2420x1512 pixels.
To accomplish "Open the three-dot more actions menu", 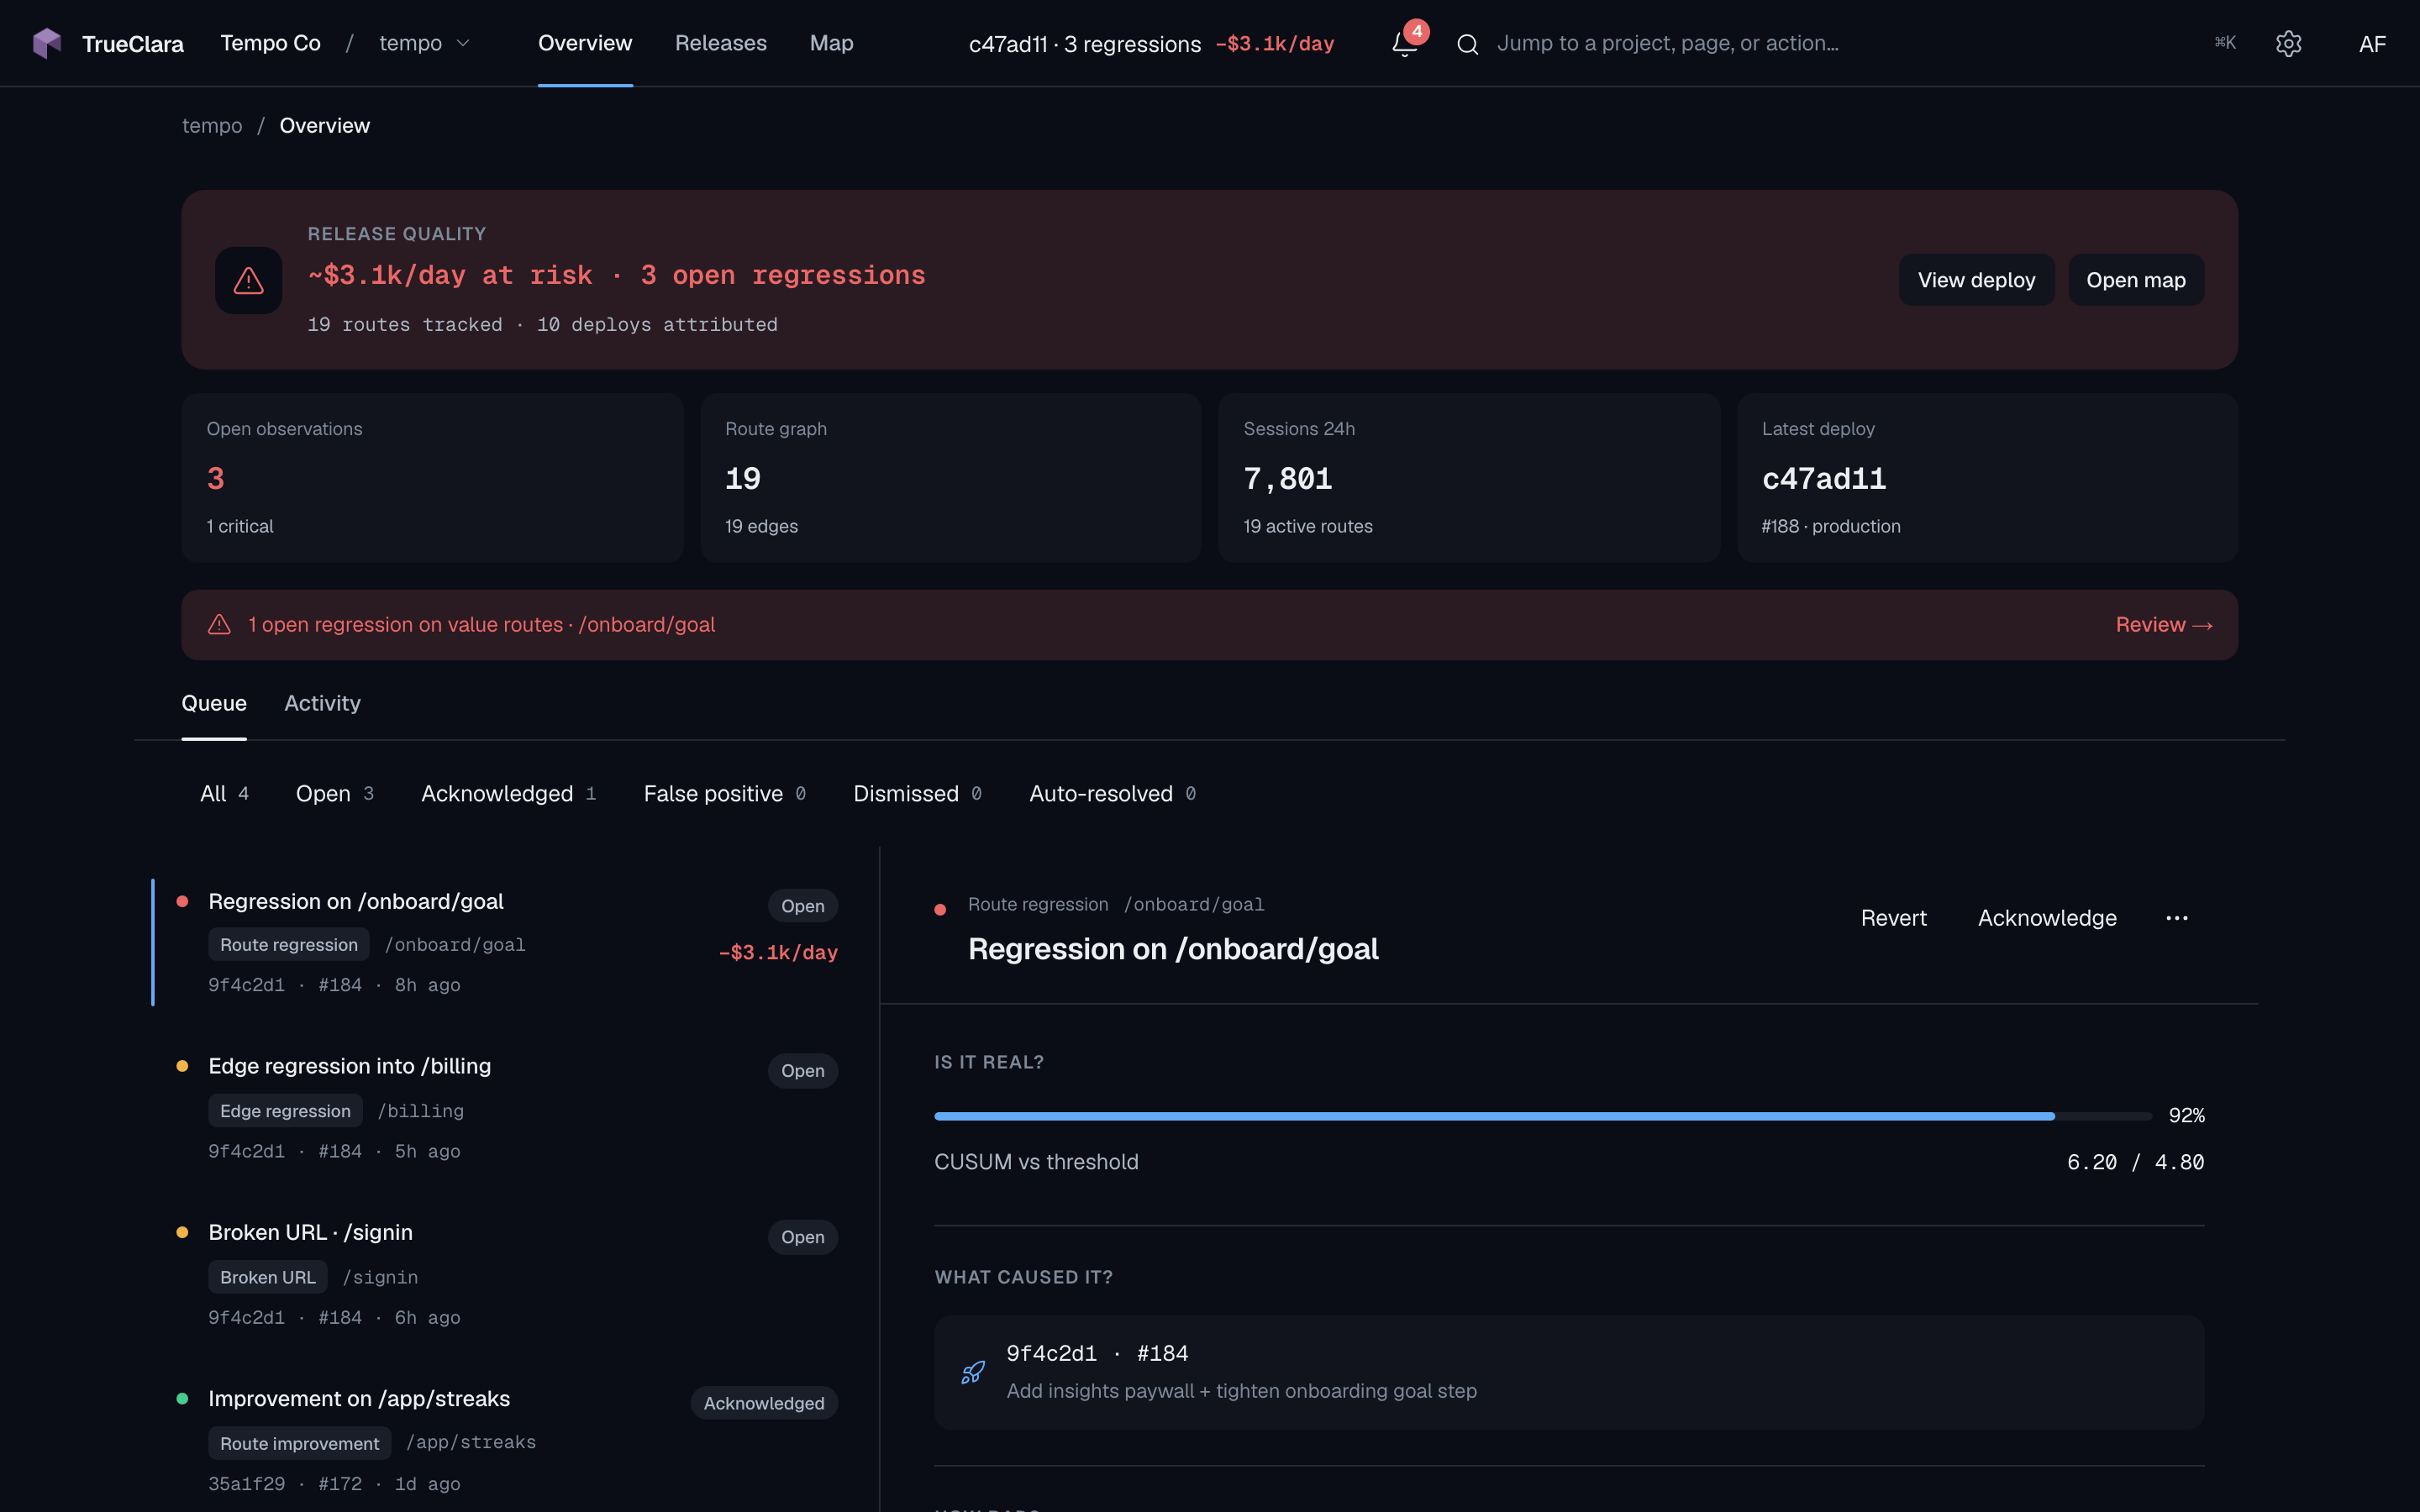I will pyautogui.click(x=2177, y=918).
